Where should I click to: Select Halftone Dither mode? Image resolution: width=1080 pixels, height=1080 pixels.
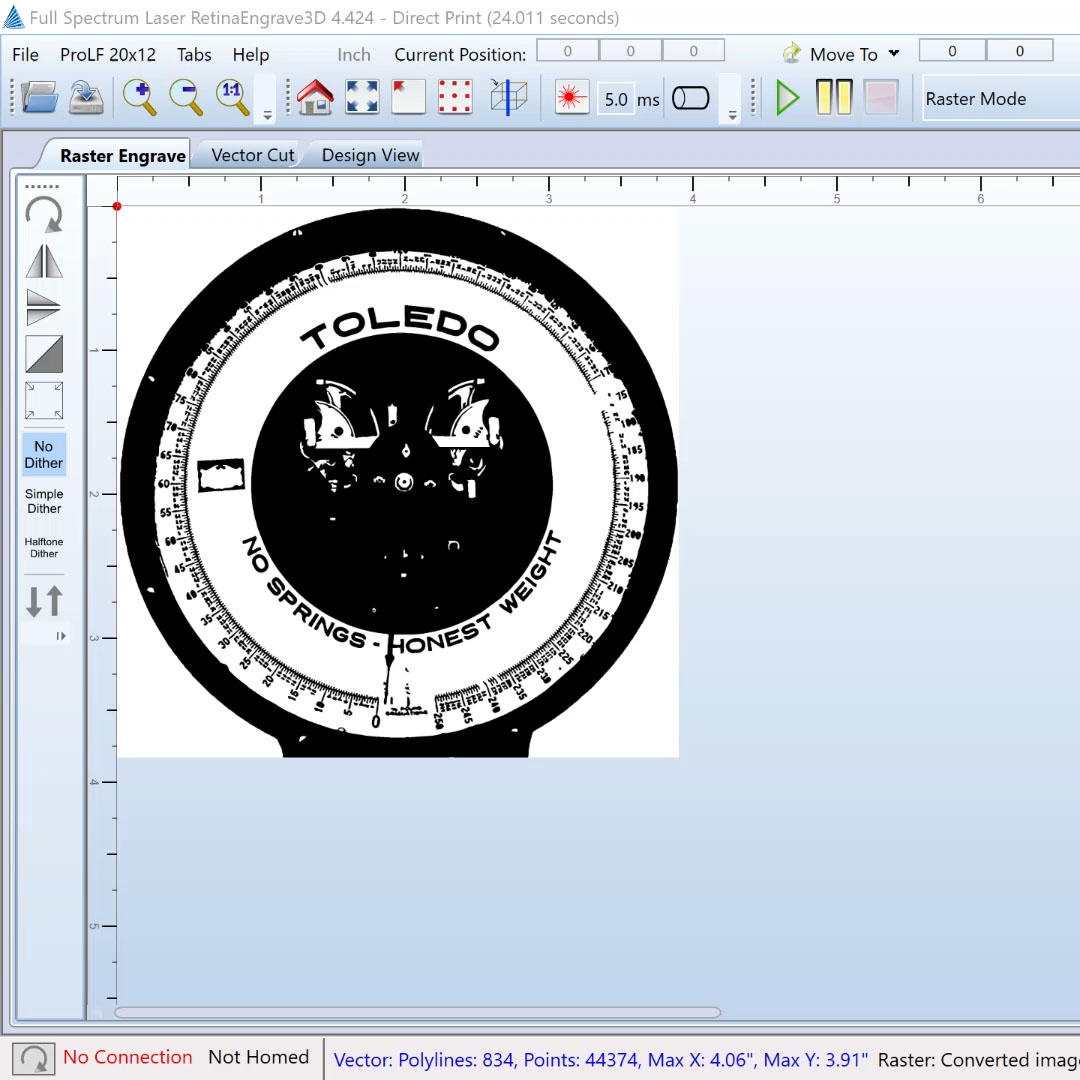coord(44,548)
